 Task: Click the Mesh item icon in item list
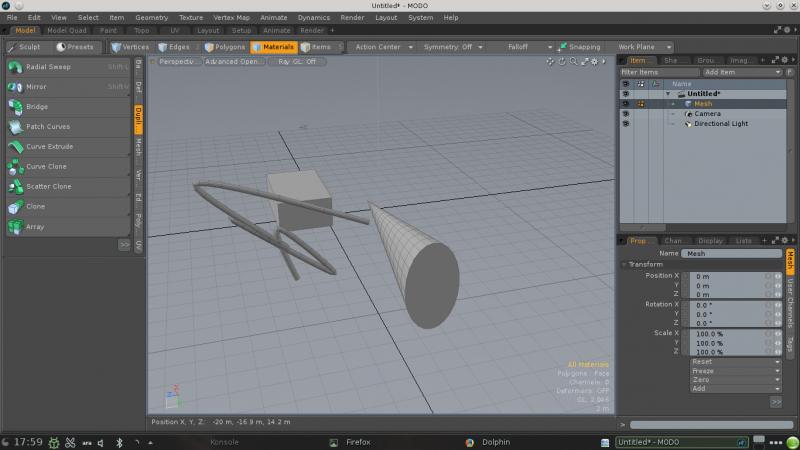(688, 104)
